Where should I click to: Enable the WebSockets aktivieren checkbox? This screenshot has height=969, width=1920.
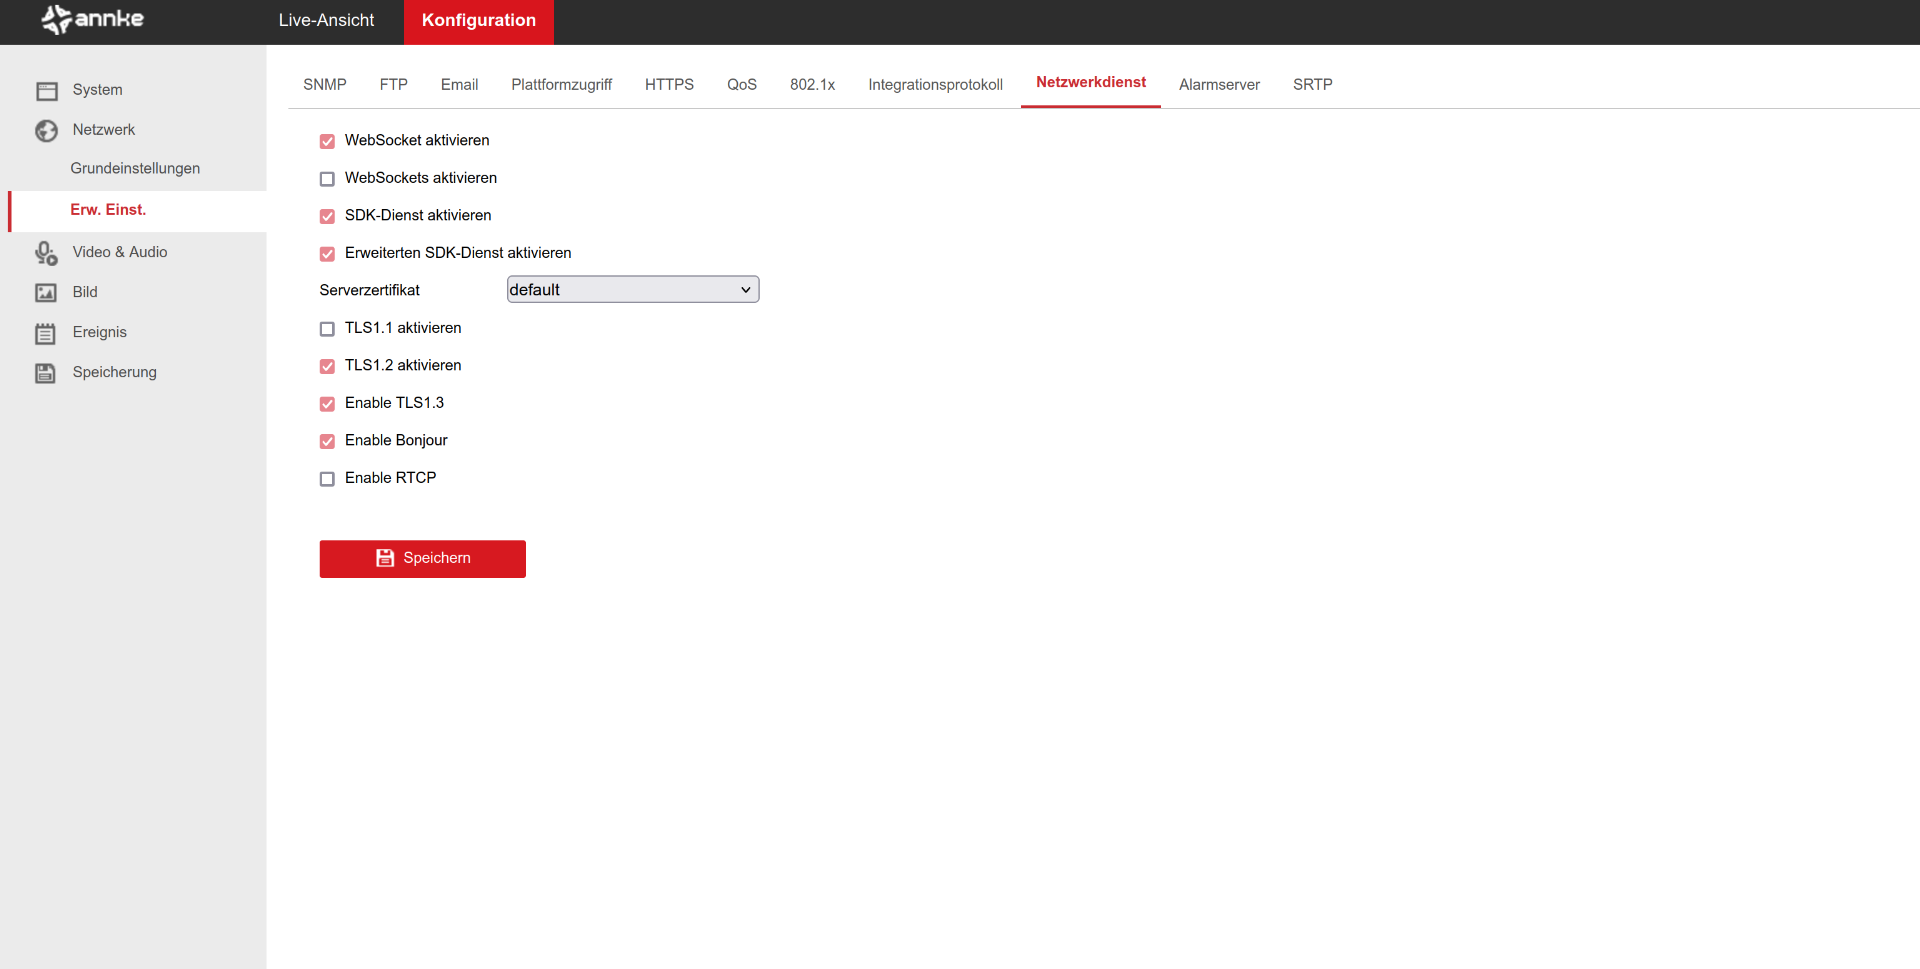(x=327, y=179)
